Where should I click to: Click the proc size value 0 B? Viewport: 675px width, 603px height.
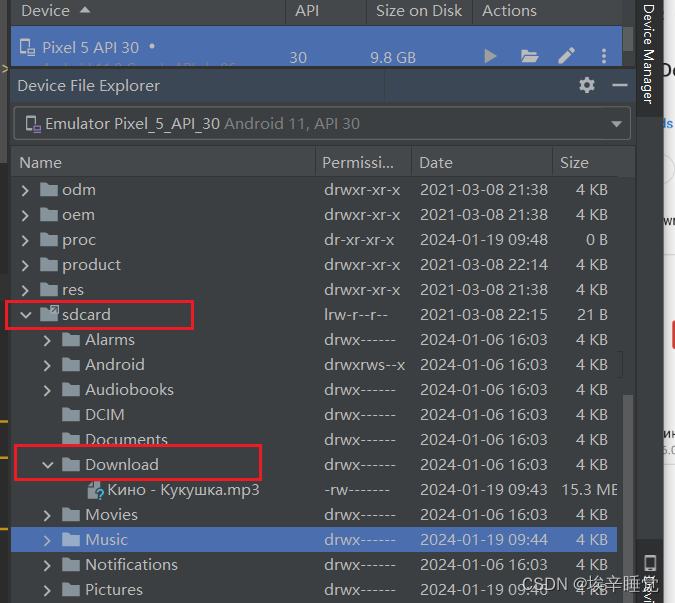pyautogui.click(x=597, y=240)
